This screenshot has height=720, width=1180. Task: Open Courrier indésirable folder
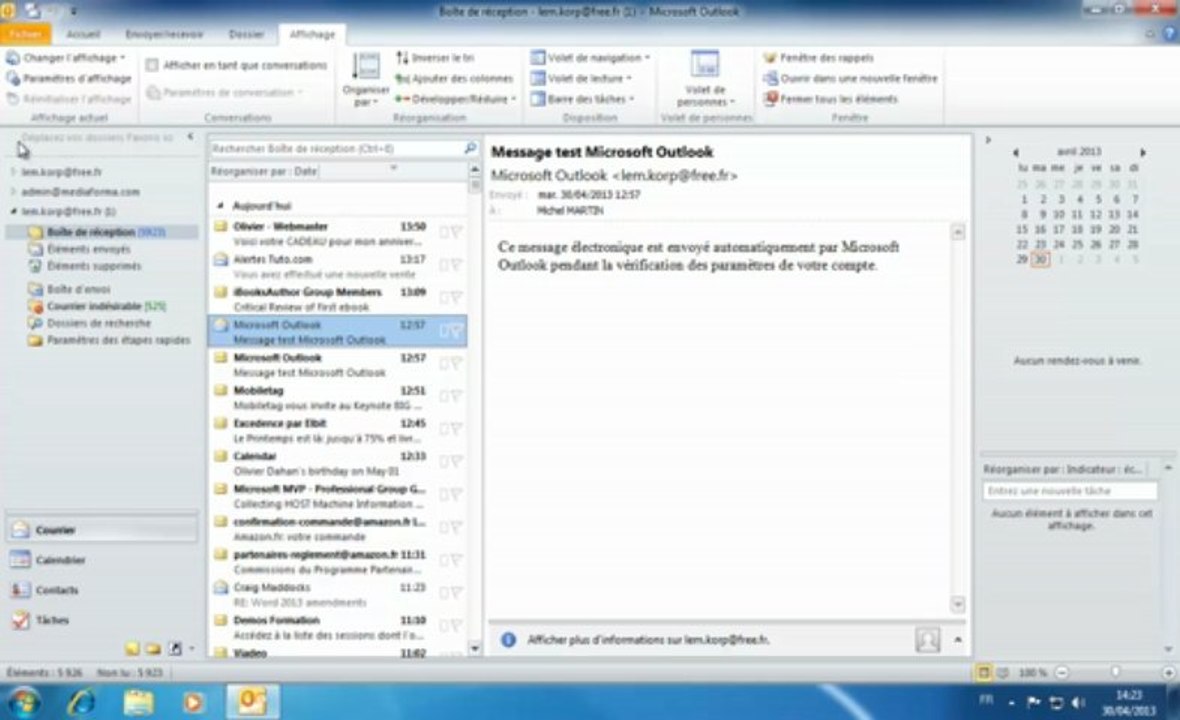tap(97, 306)
